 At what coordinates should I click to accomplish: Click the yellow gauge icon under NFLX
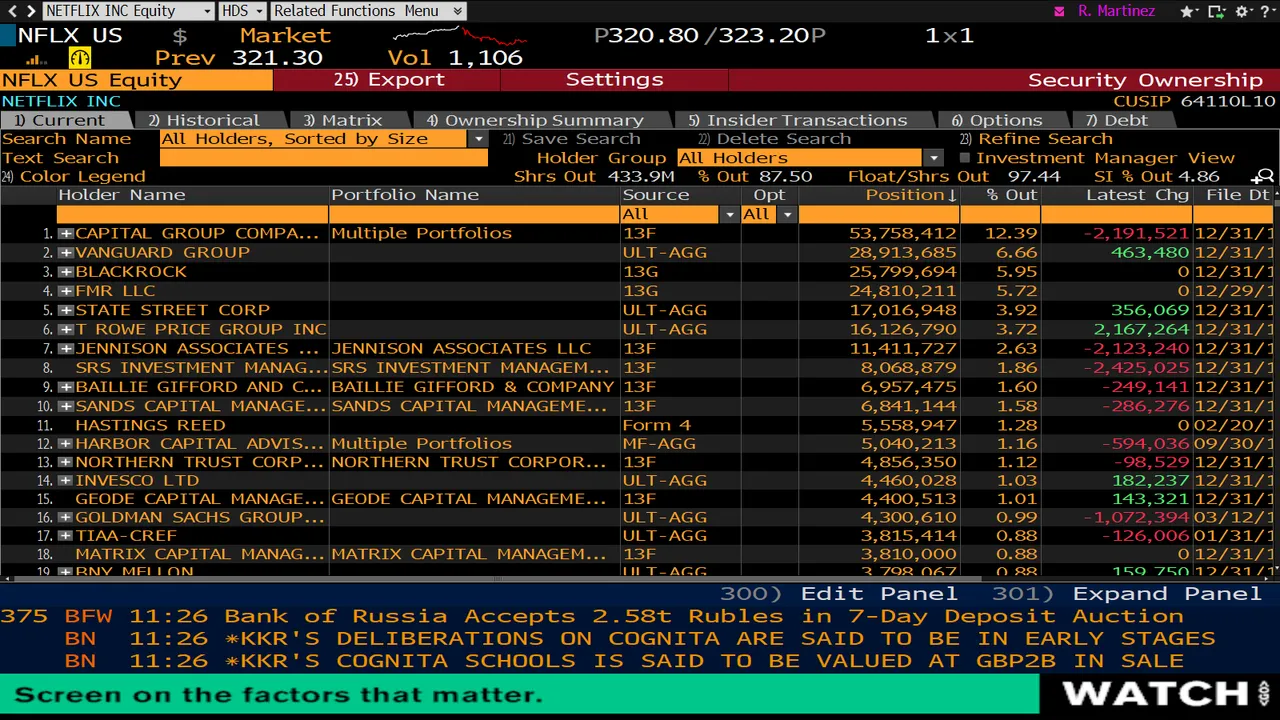coord(79,58)
